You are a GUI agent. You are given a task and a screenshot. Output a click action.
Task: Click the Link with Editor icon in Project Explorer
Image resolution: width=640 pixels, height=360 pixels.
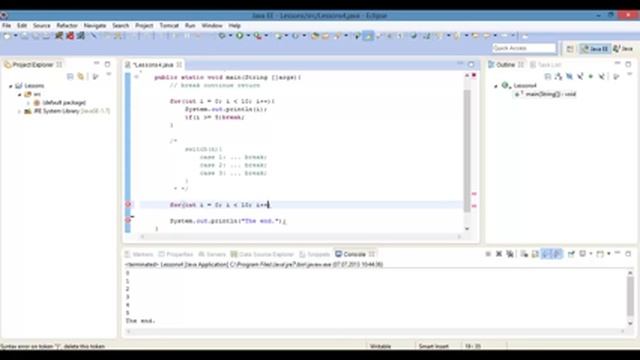coord(81,77)
